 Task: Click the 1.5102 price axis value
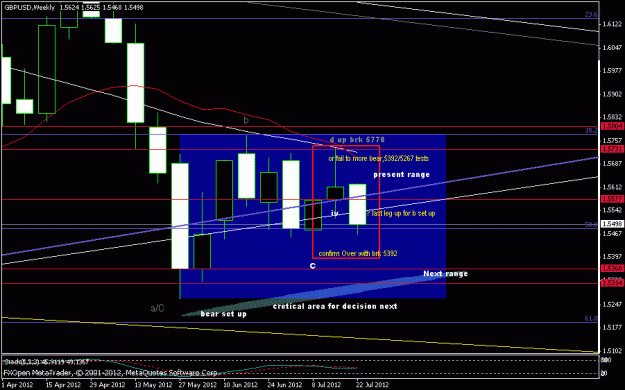tap(613, 351)
